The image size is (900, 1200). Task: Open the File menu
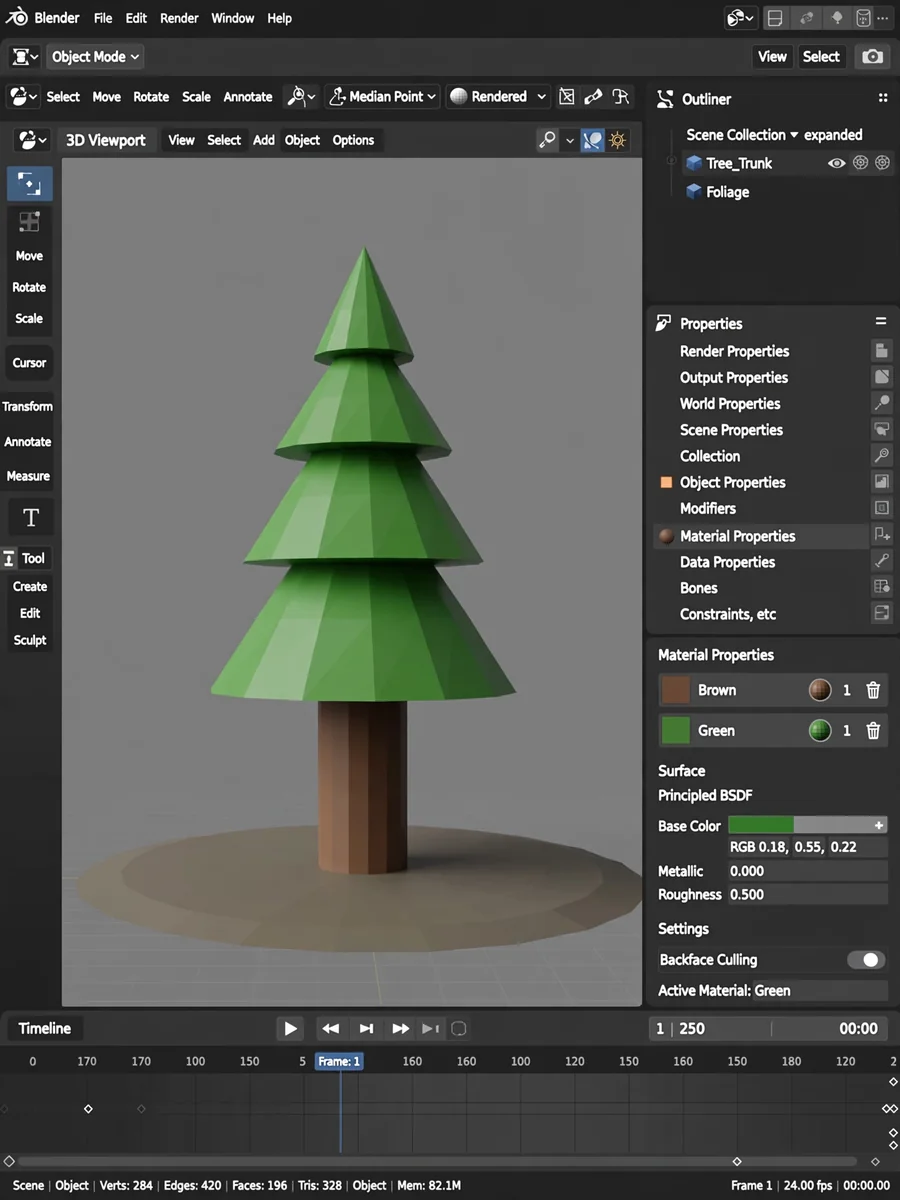point(103,18)
